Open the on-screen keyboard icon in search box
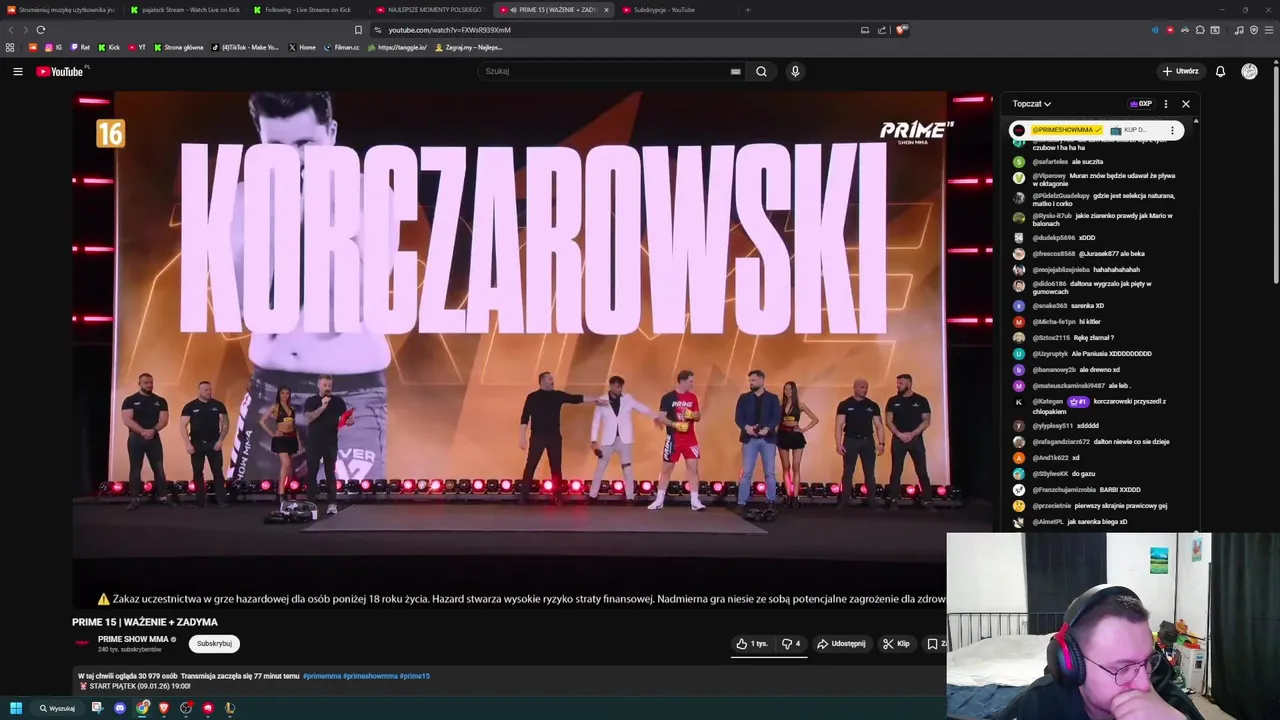 pyautogui.click(x=736, y=71)
